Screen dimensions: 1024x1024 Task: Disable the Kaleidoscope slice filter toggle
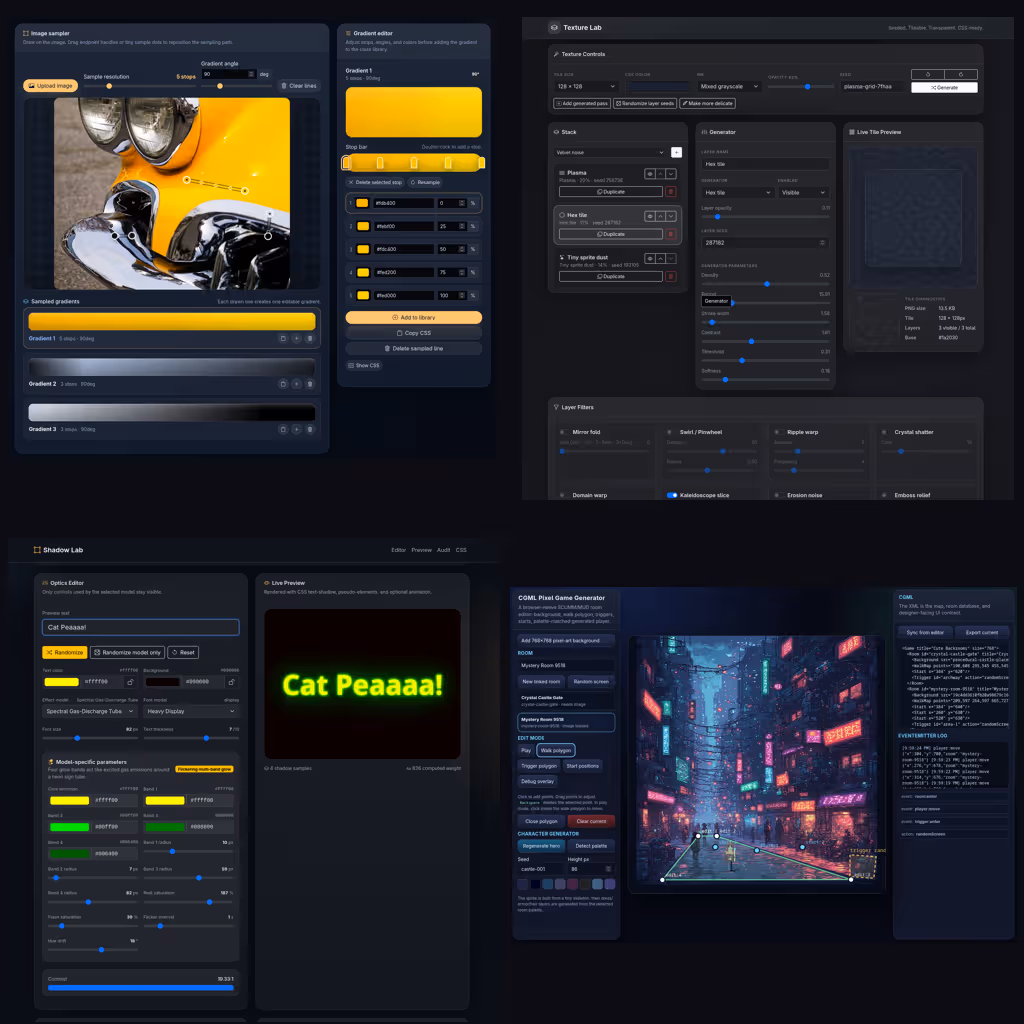click(x=672, y=495)
